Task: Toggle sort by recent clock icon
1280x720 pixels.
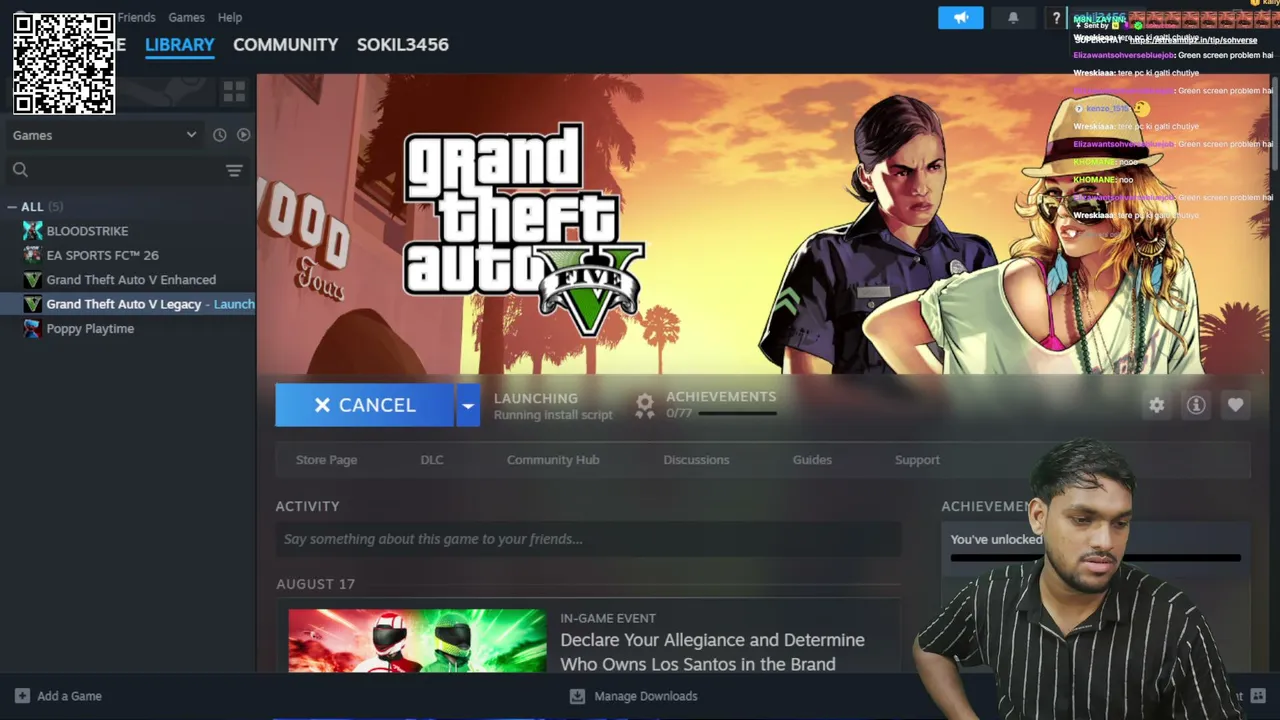Action: (x=220, y=135)
